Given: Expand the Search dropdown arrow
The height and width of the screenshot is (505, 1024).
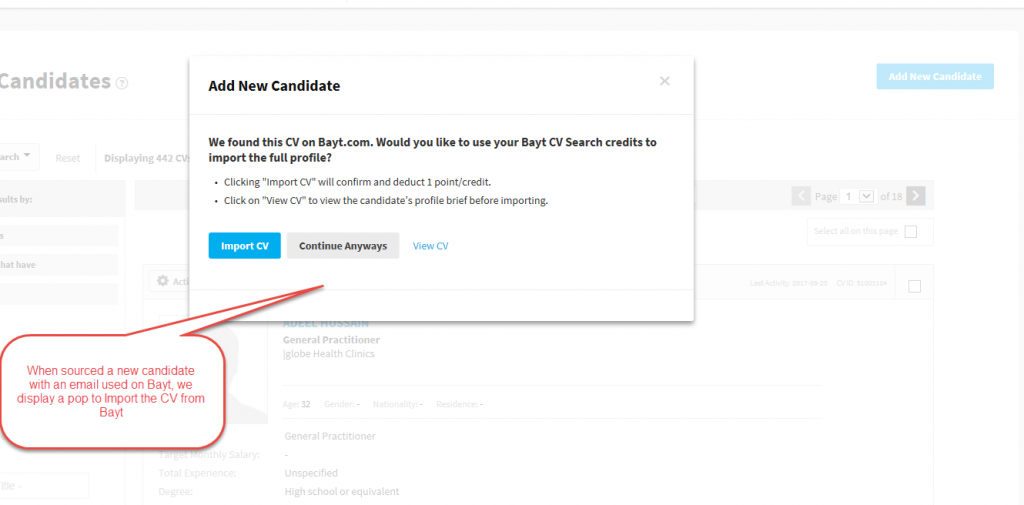Looking at the screenshot, I should tap(27, 155).
